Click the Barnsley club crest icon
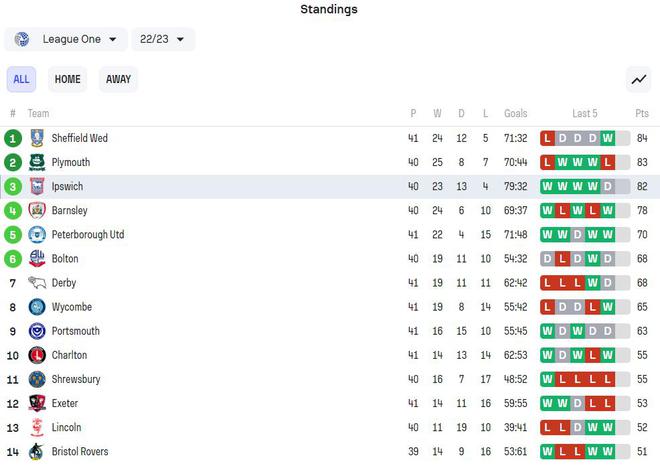This screenshot has height=466, width=660. coord(37,210)
